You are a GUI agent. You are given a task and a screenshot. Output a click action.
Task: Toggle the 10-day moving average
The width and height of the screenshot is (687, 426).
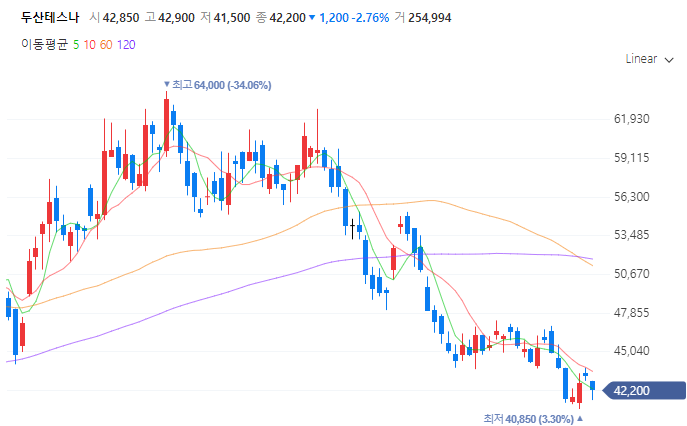[89, 45]
